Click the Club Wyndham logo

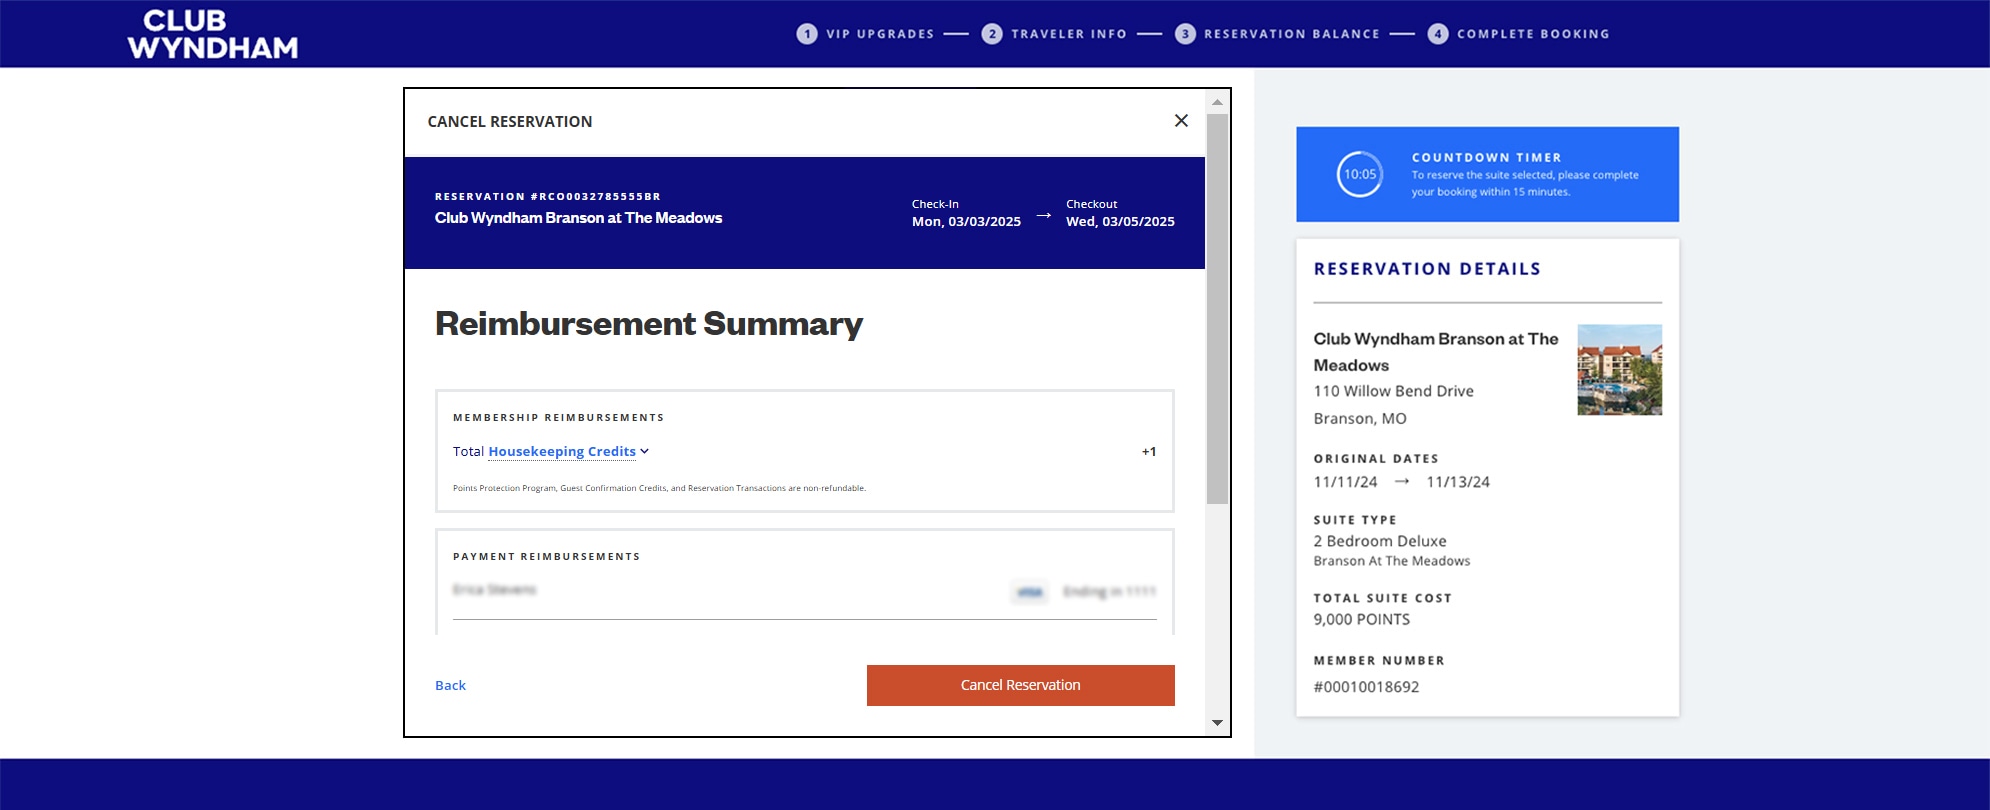click(x=212, y=35)
